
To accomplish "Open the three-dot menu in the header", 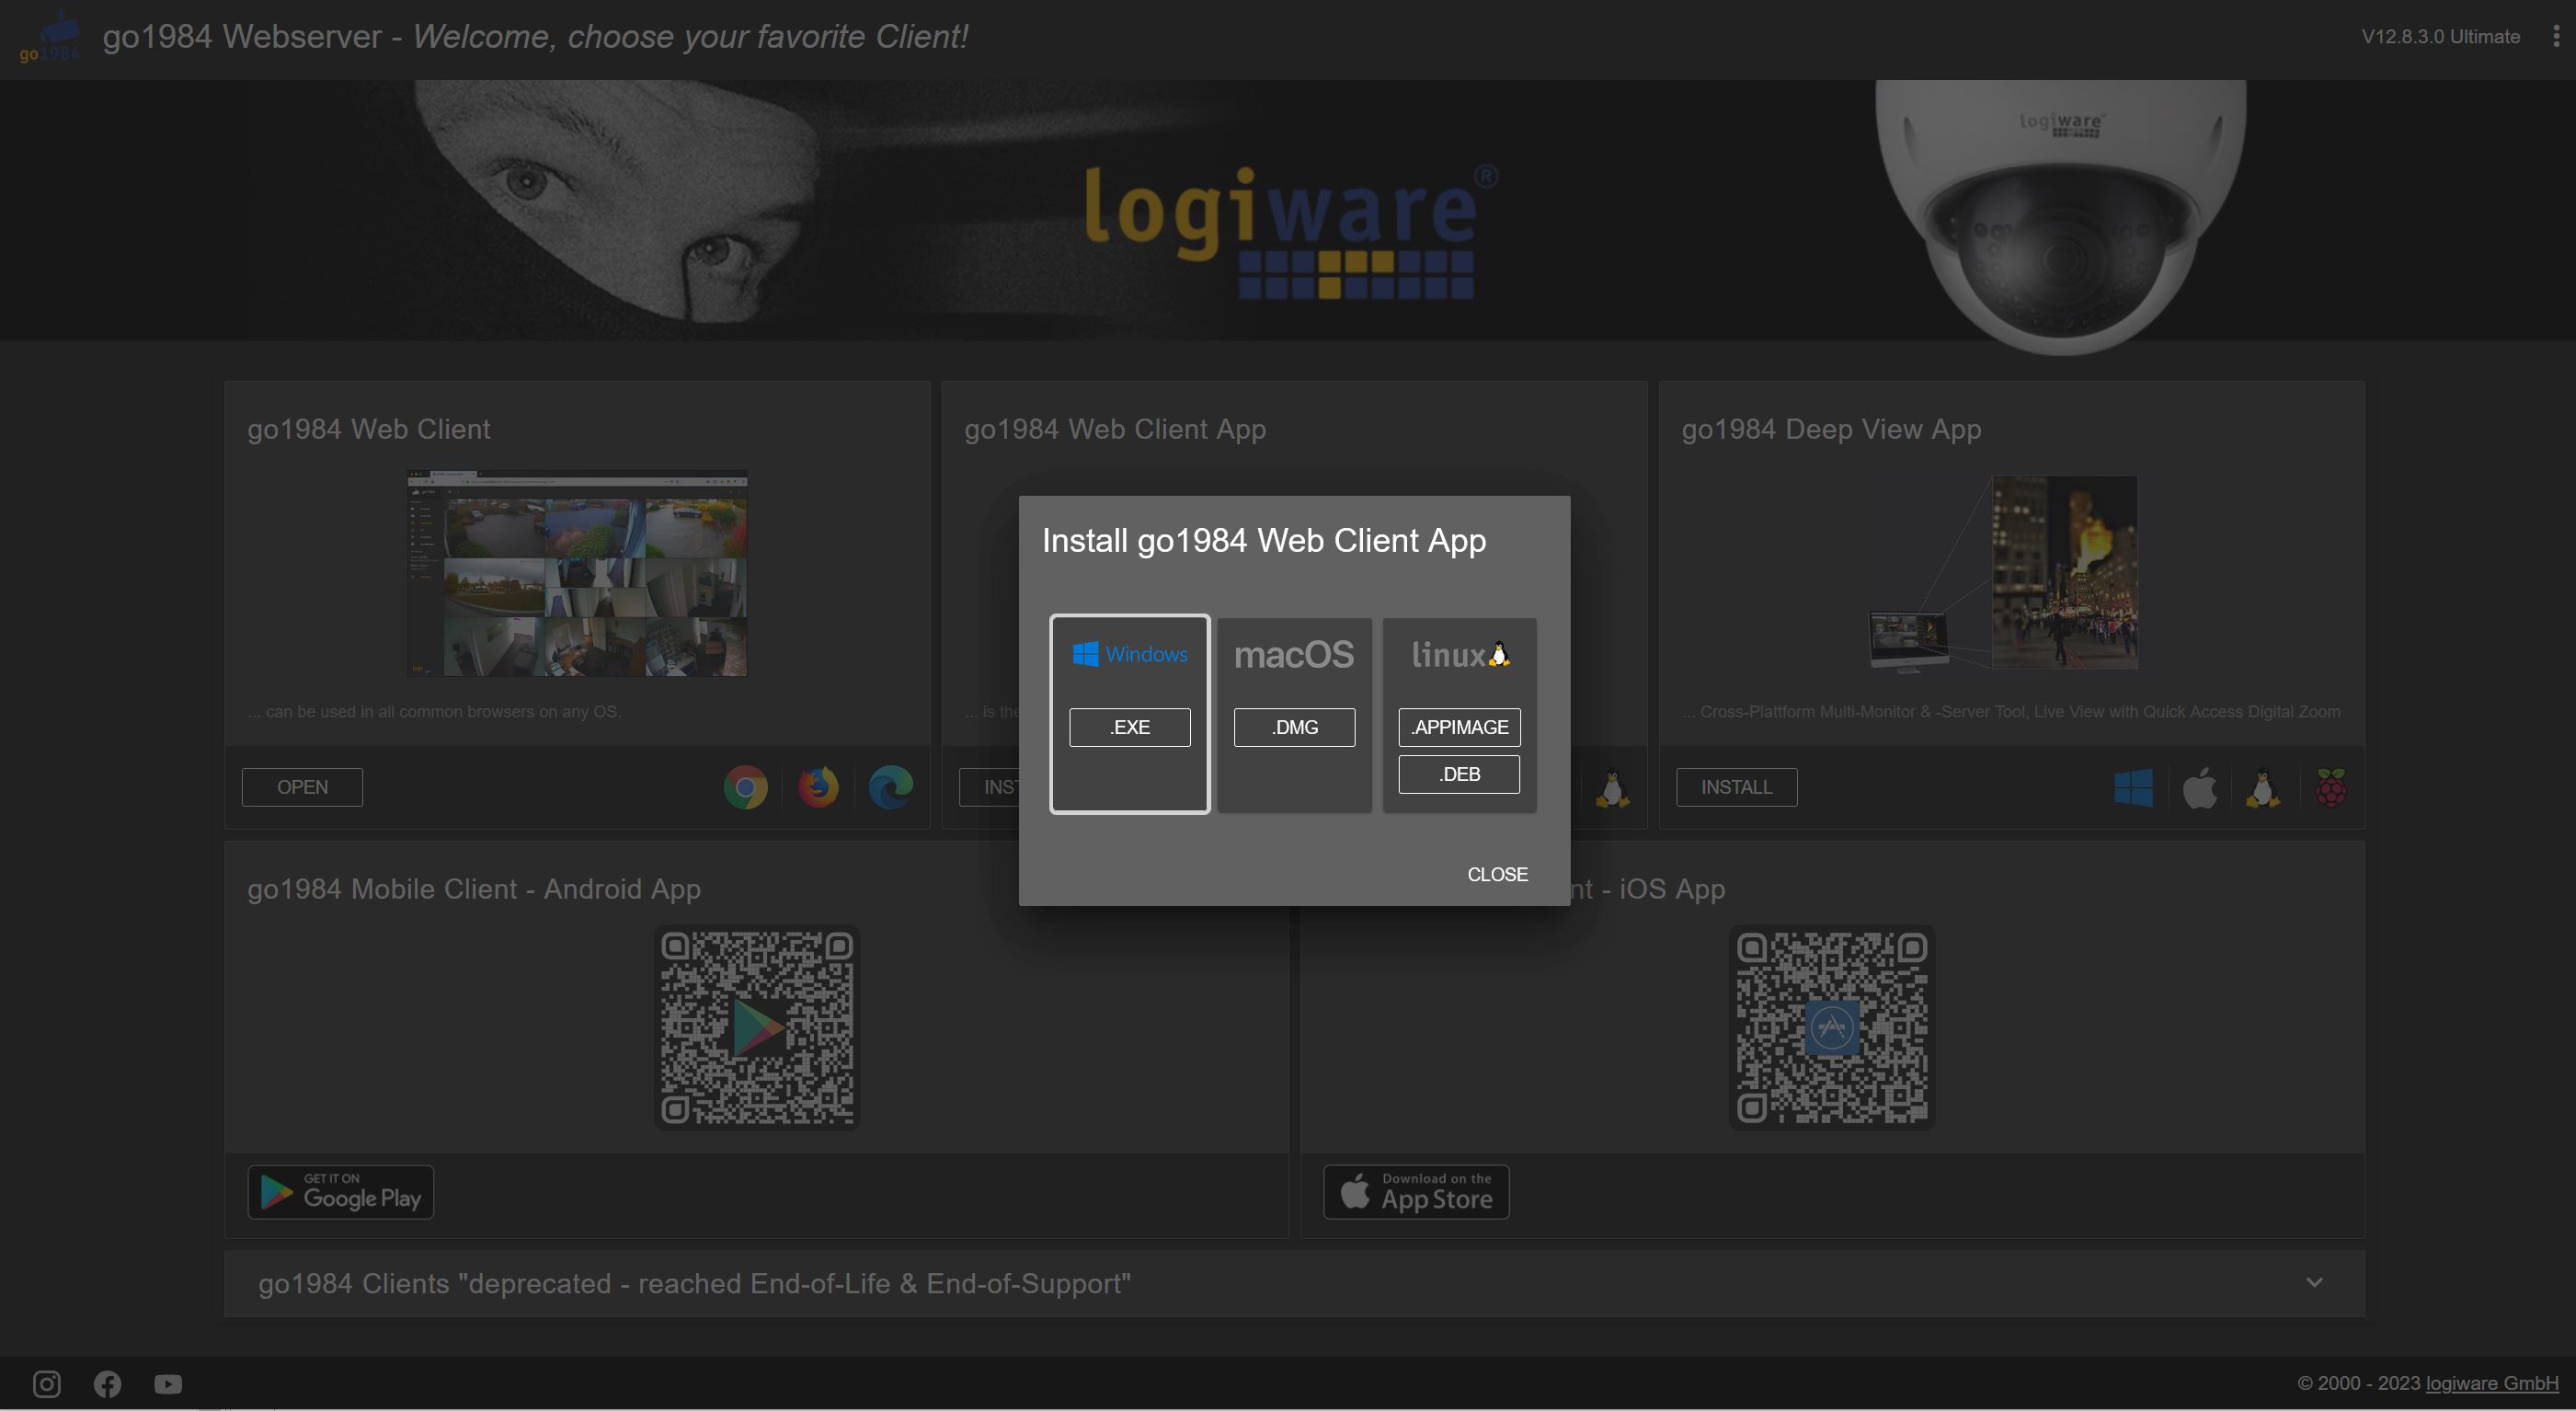I will tap(2555, 36).
